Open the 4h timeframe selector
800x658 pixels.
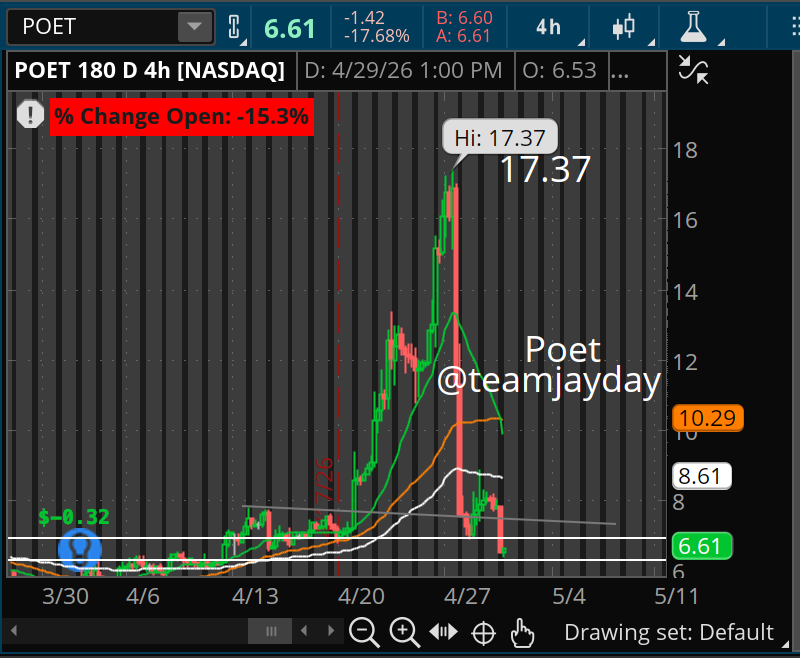(x=548, y=27)
